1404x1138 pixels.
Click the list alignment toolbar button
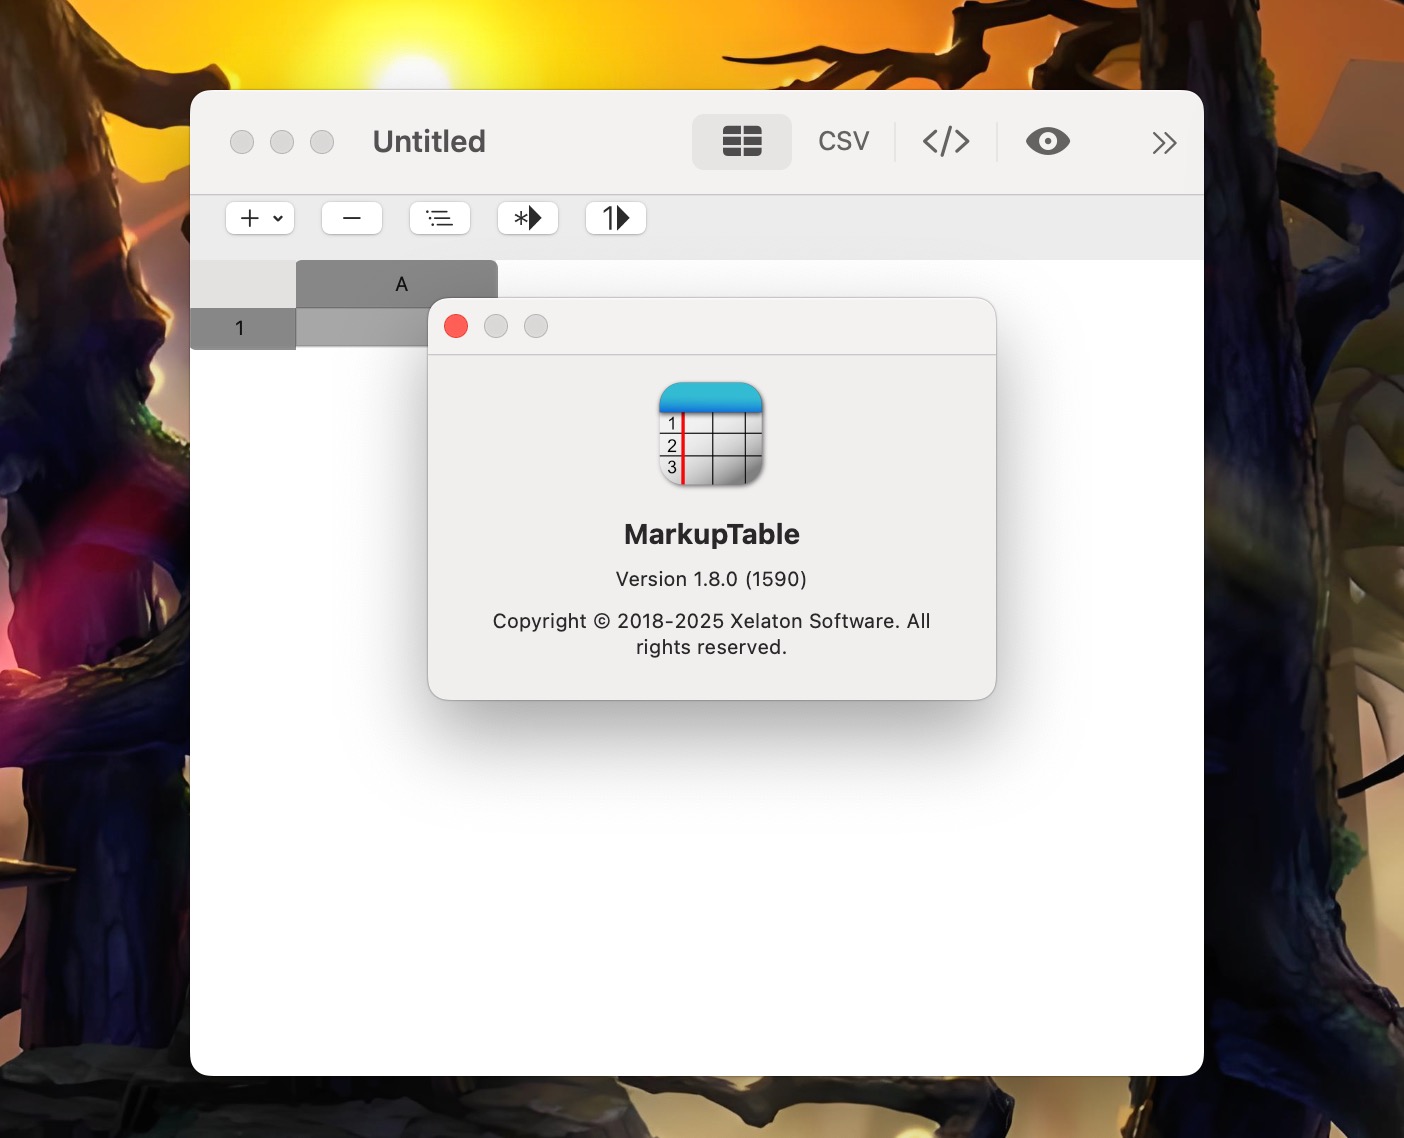pos(440,218)
